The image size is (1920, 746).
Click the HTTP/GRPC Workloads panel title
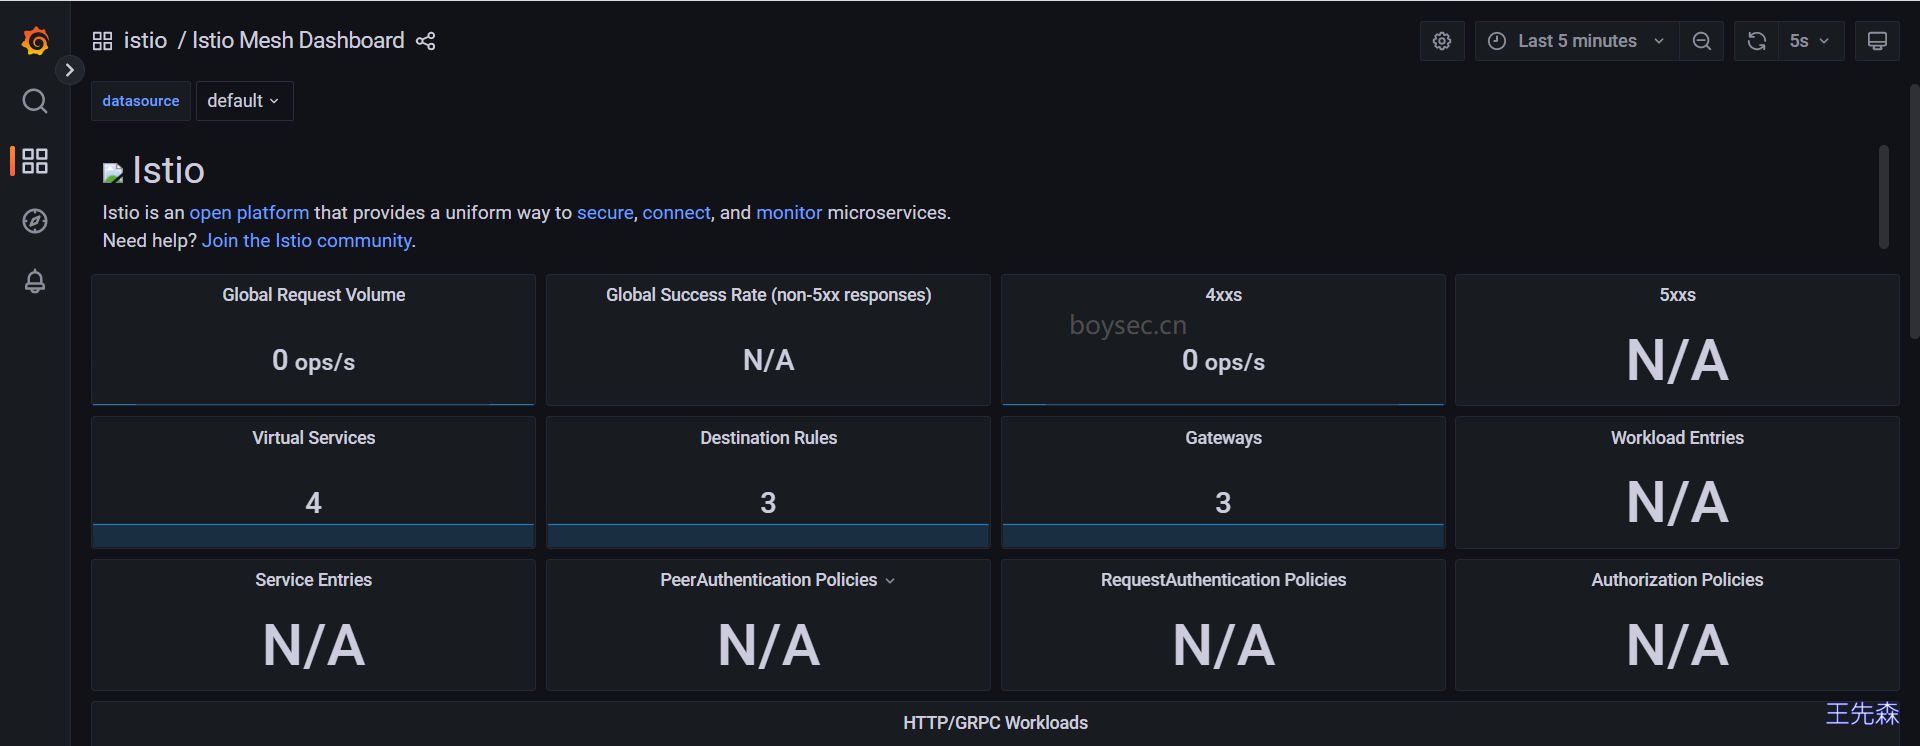(995, 723)
